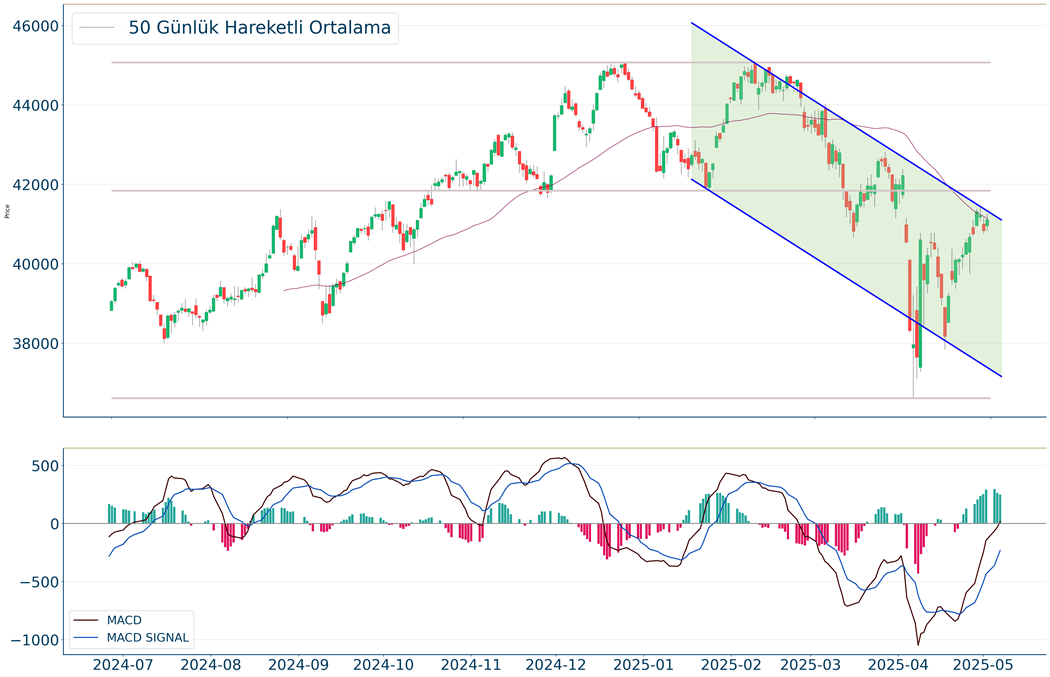Click the 40000 price axis label

[35, 265]
